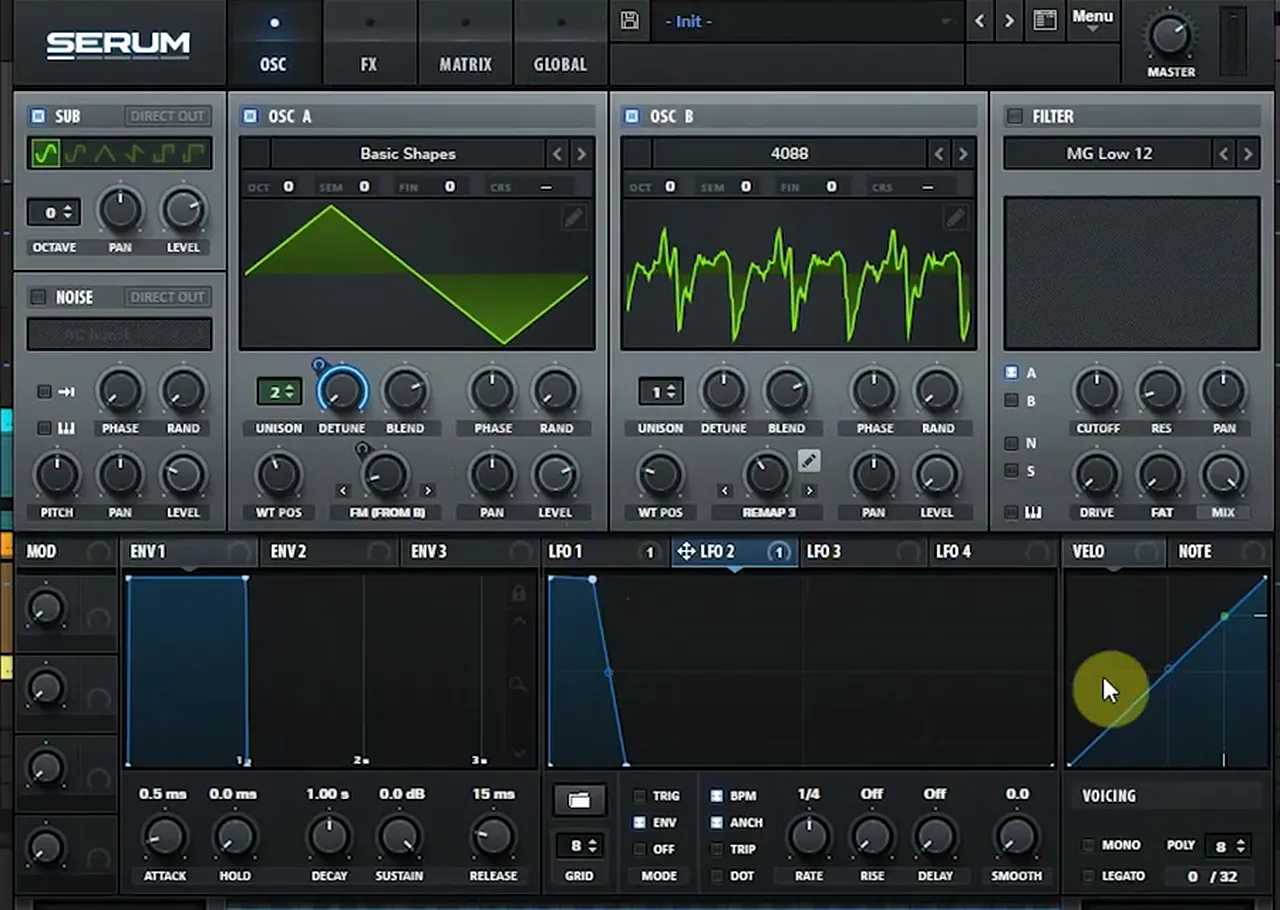Open the preset browser icon next to Menu
The width and height of the screenshot is (1280, 910).
click(1045, 21)
